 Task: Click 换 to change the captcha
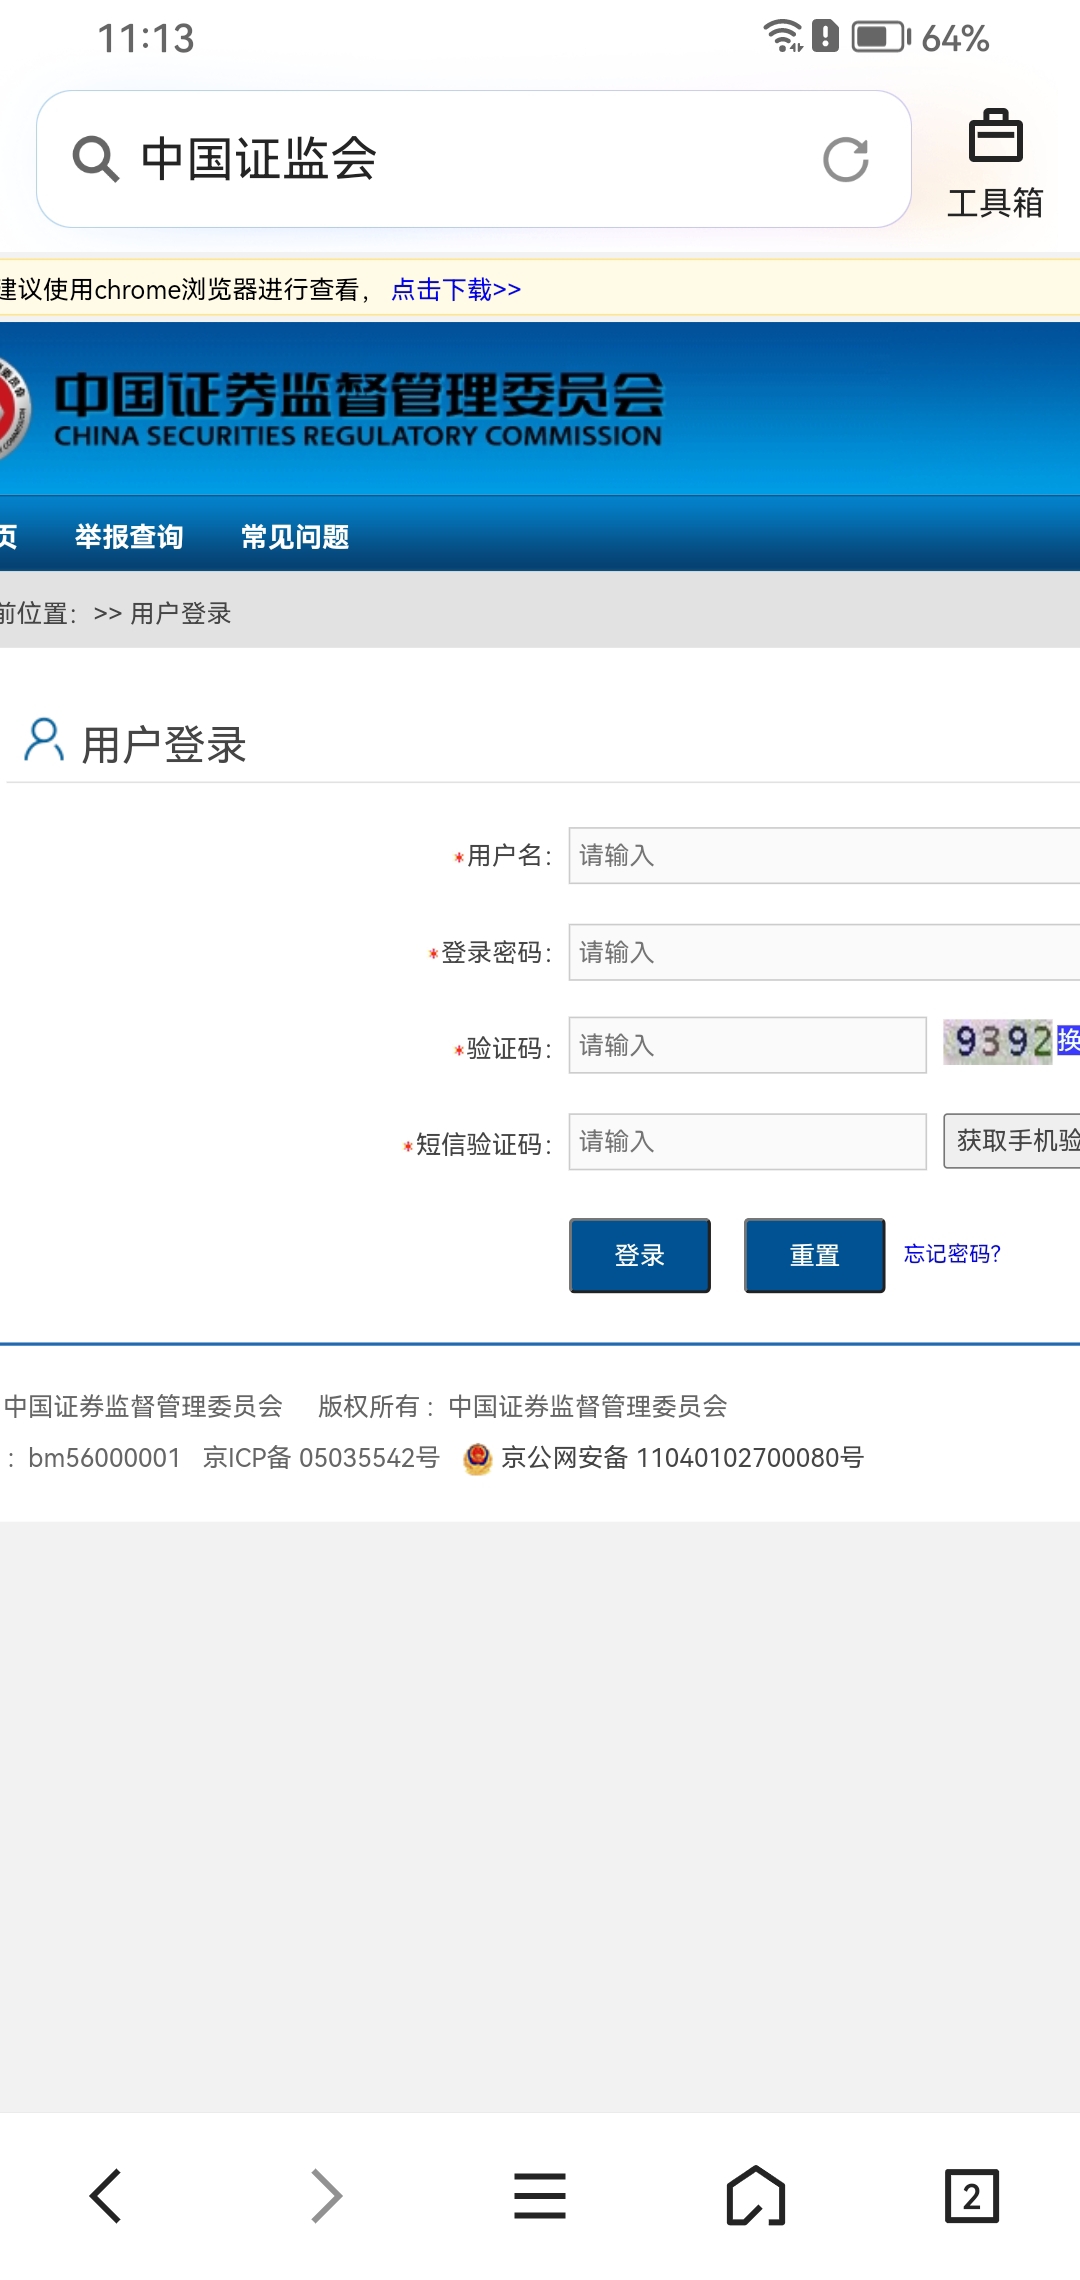[x=1068, y=1040]
